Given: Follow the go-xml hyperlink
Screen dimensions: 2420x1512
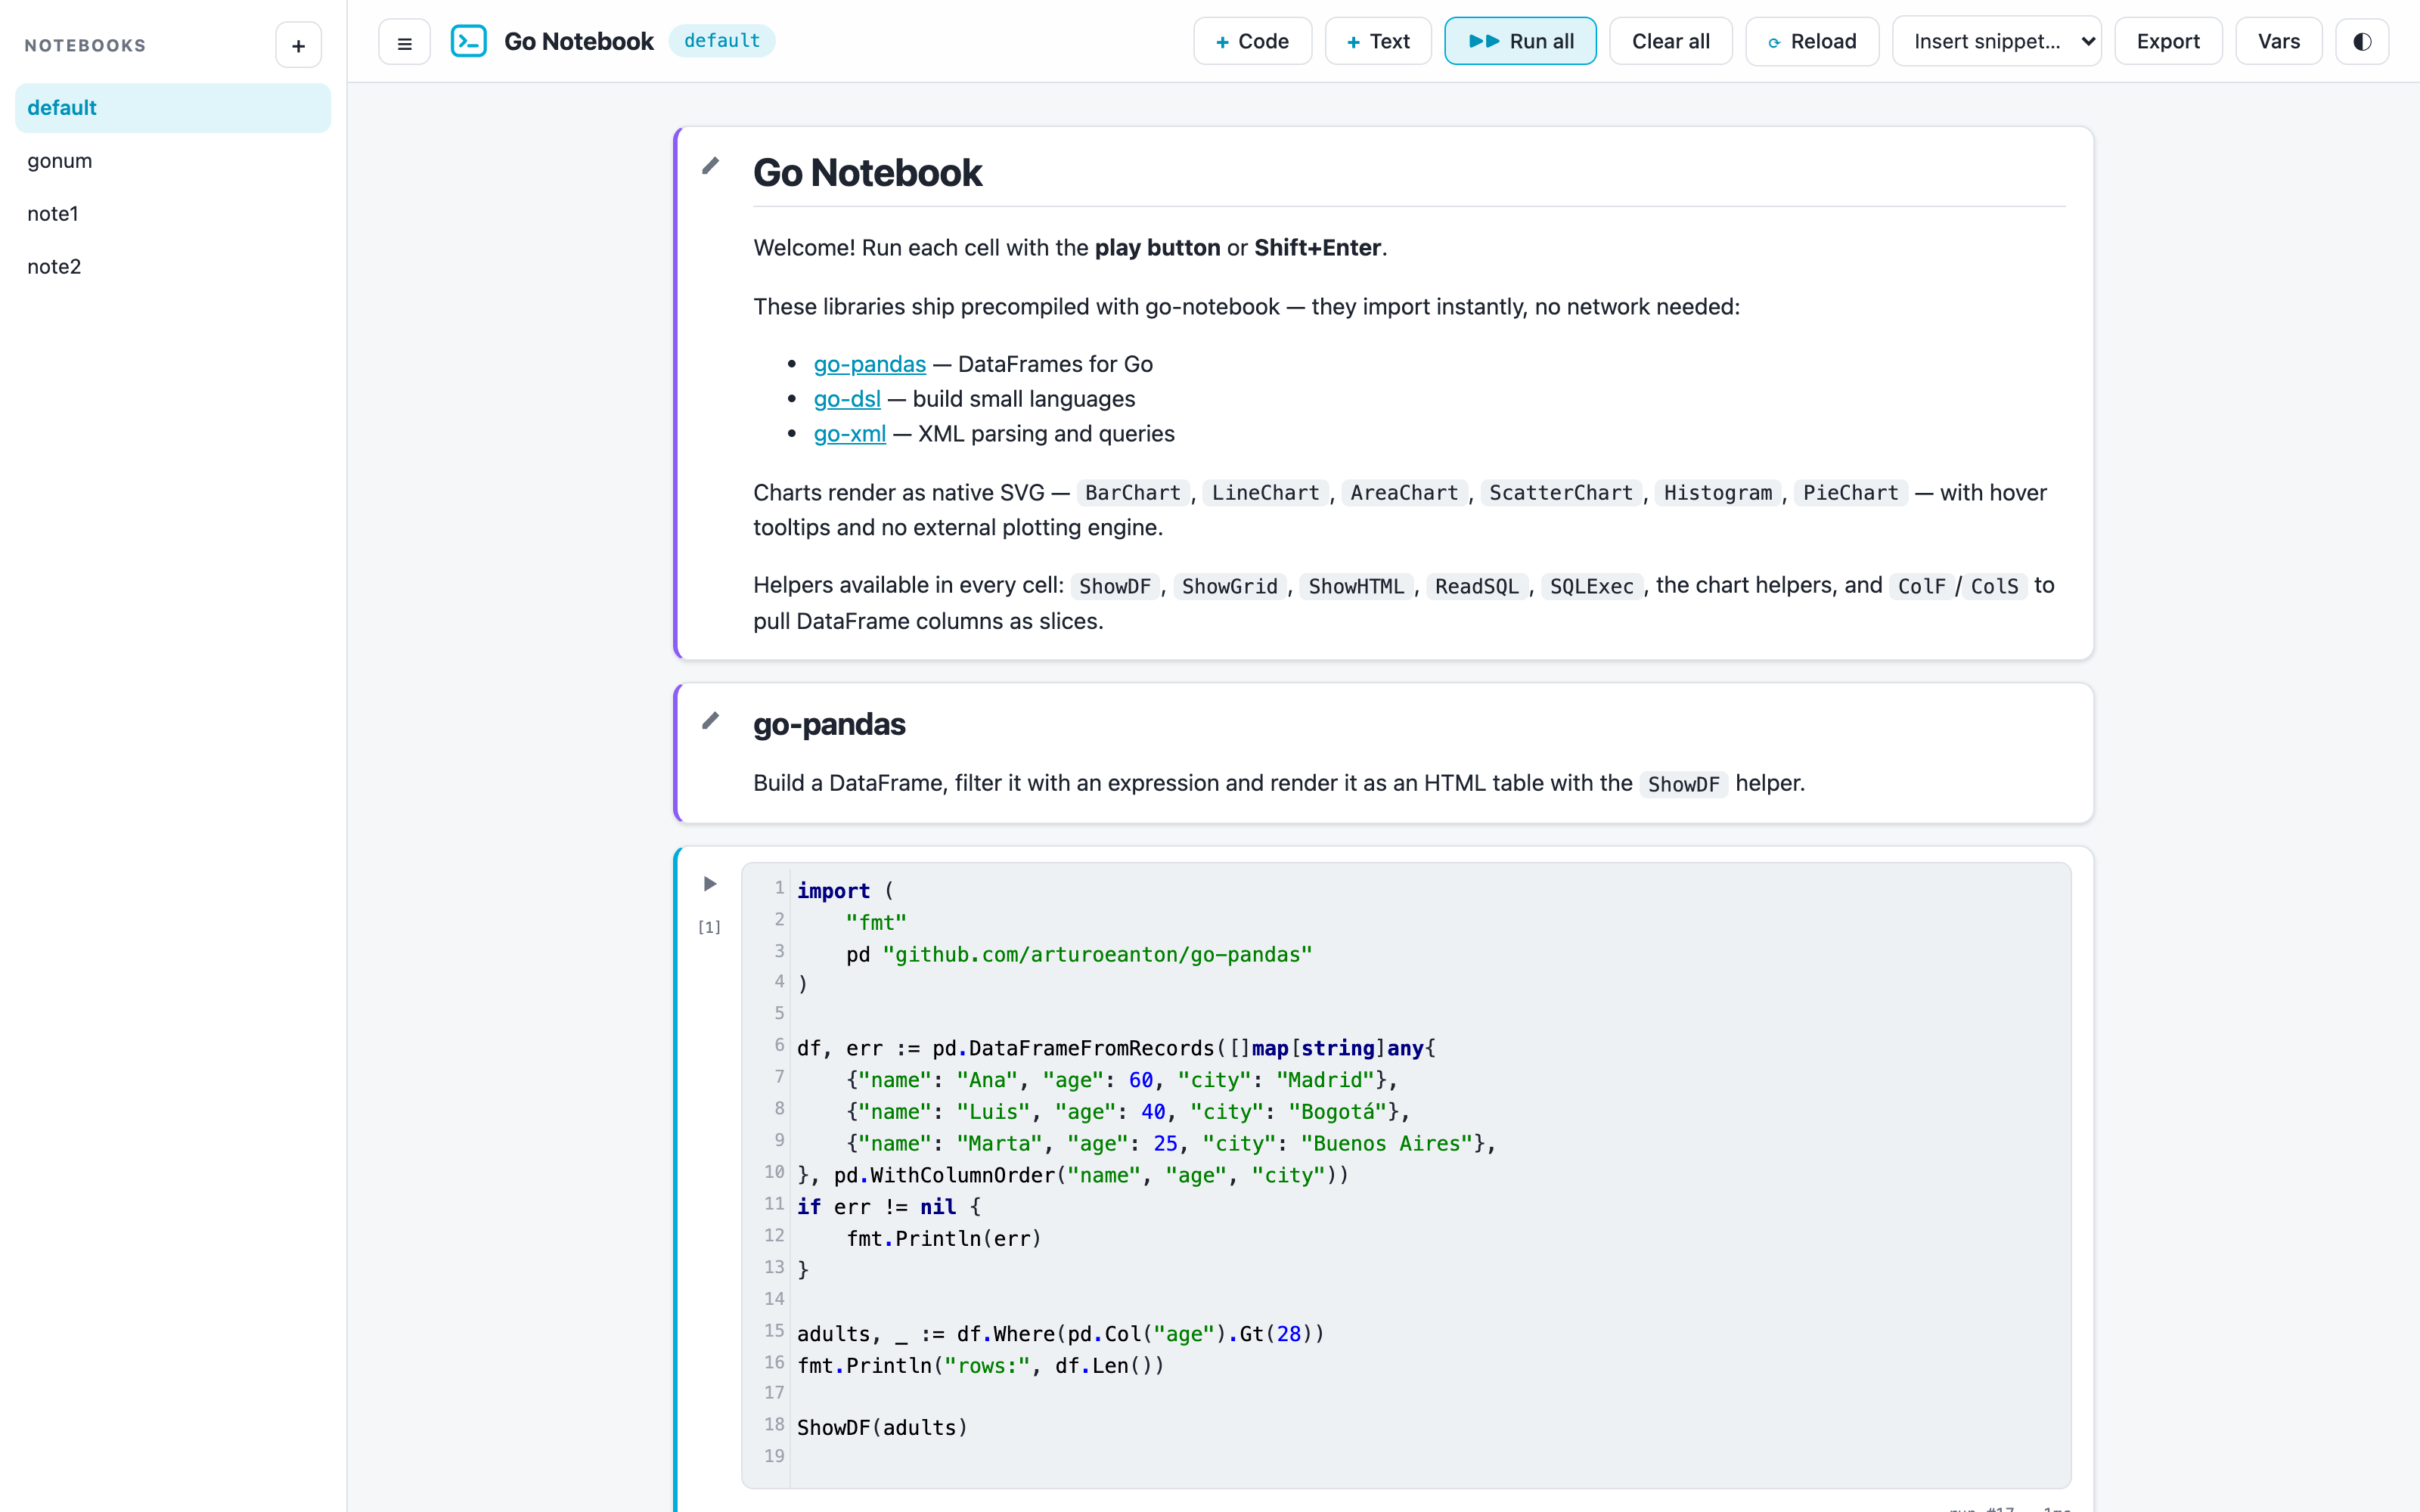Looking at the screenshot, I should (x=849, y=434).
